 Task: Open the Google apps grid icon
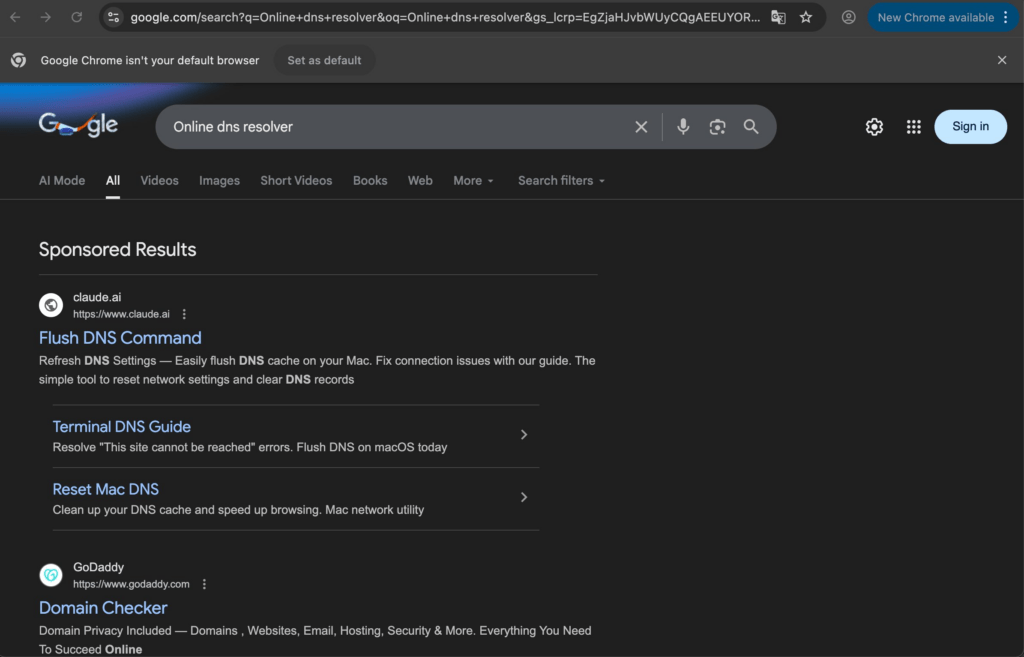913,127
